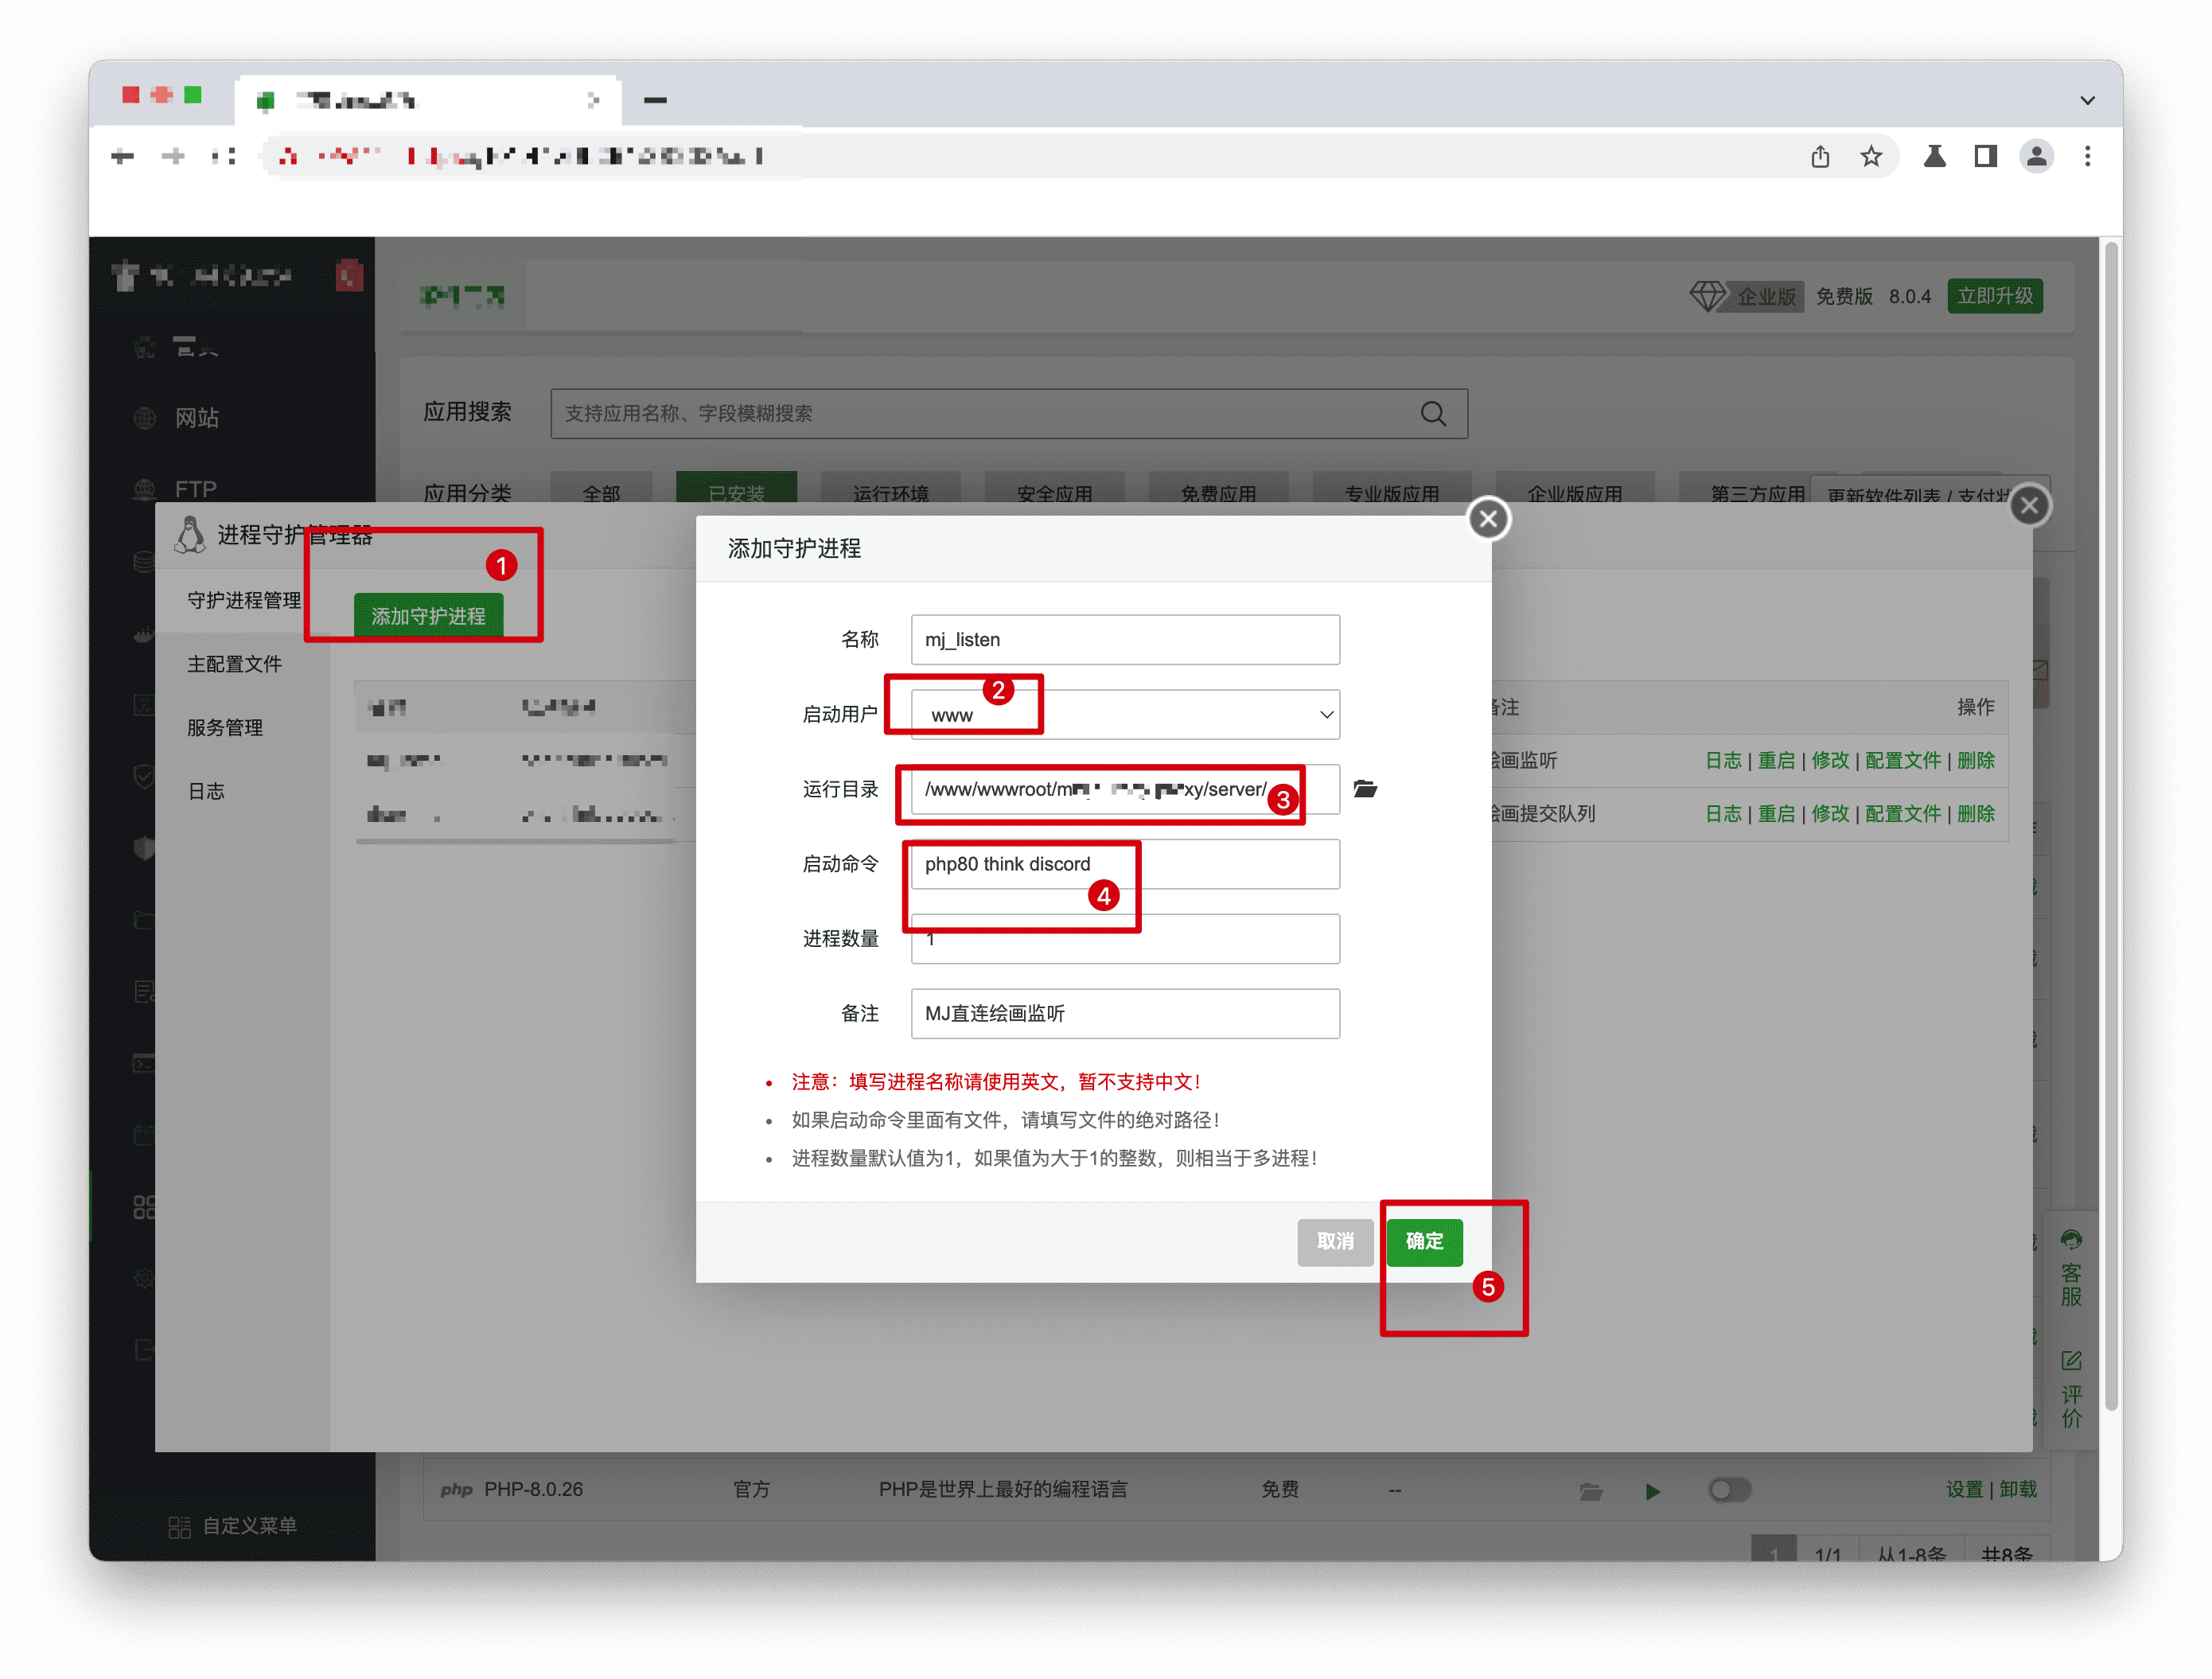The height and width of the screenshot is (1679, 2212).
Task: Click the browser forward arrow
Action: [x=173, y=156]
